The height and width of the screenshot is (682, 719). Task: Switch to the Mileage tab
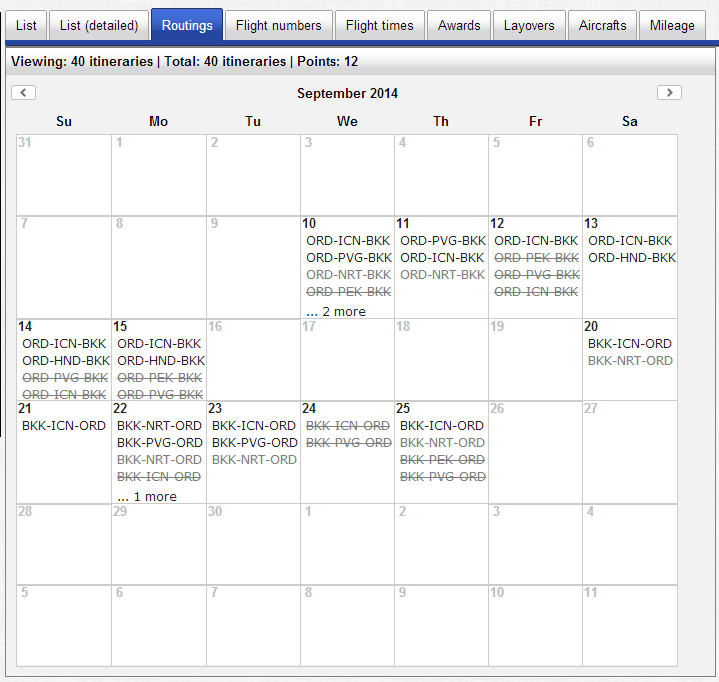tap(672, 26)
